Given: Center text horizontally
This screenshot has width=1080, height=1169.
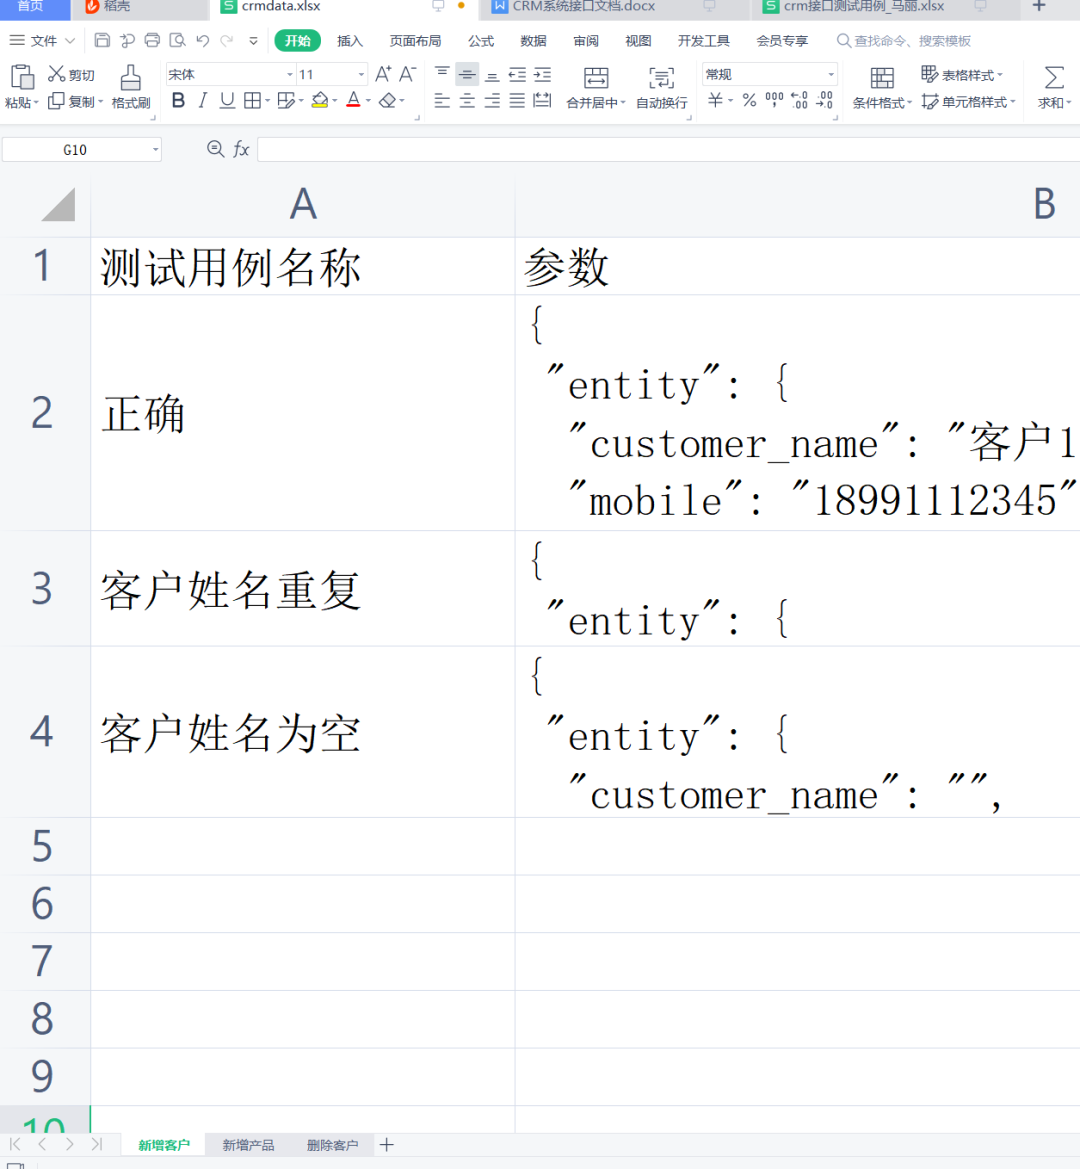Looking at the screenshot, I should tap(467, 101).
